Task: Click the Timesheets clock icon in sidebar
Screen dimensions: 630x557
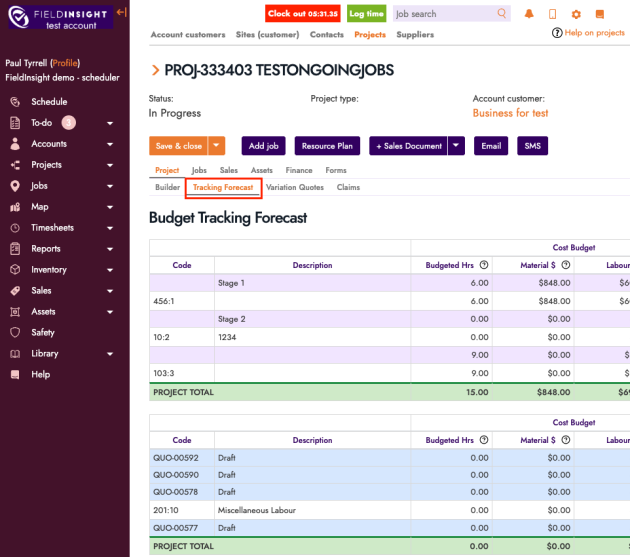Action: coord(15,228)
